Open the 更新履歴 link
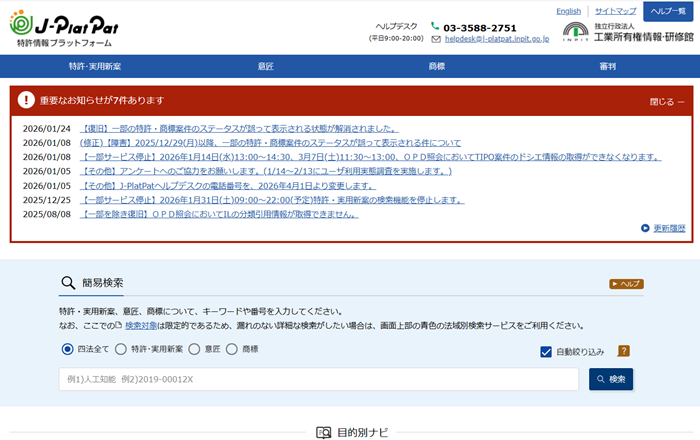Viewport: 700px width, 440px height. click(x=669, y=228)
